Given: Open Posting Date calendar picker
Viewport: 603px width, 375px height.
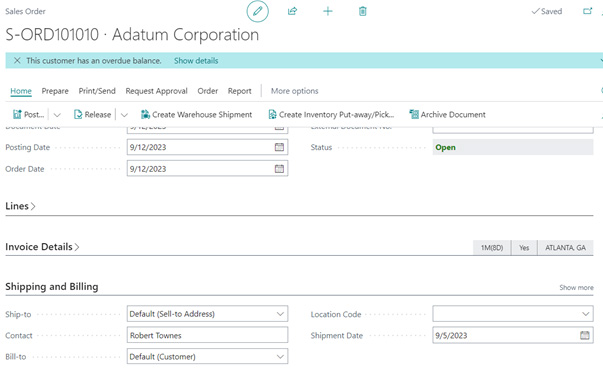Looking at the screenshot, I should coord(279,147).
